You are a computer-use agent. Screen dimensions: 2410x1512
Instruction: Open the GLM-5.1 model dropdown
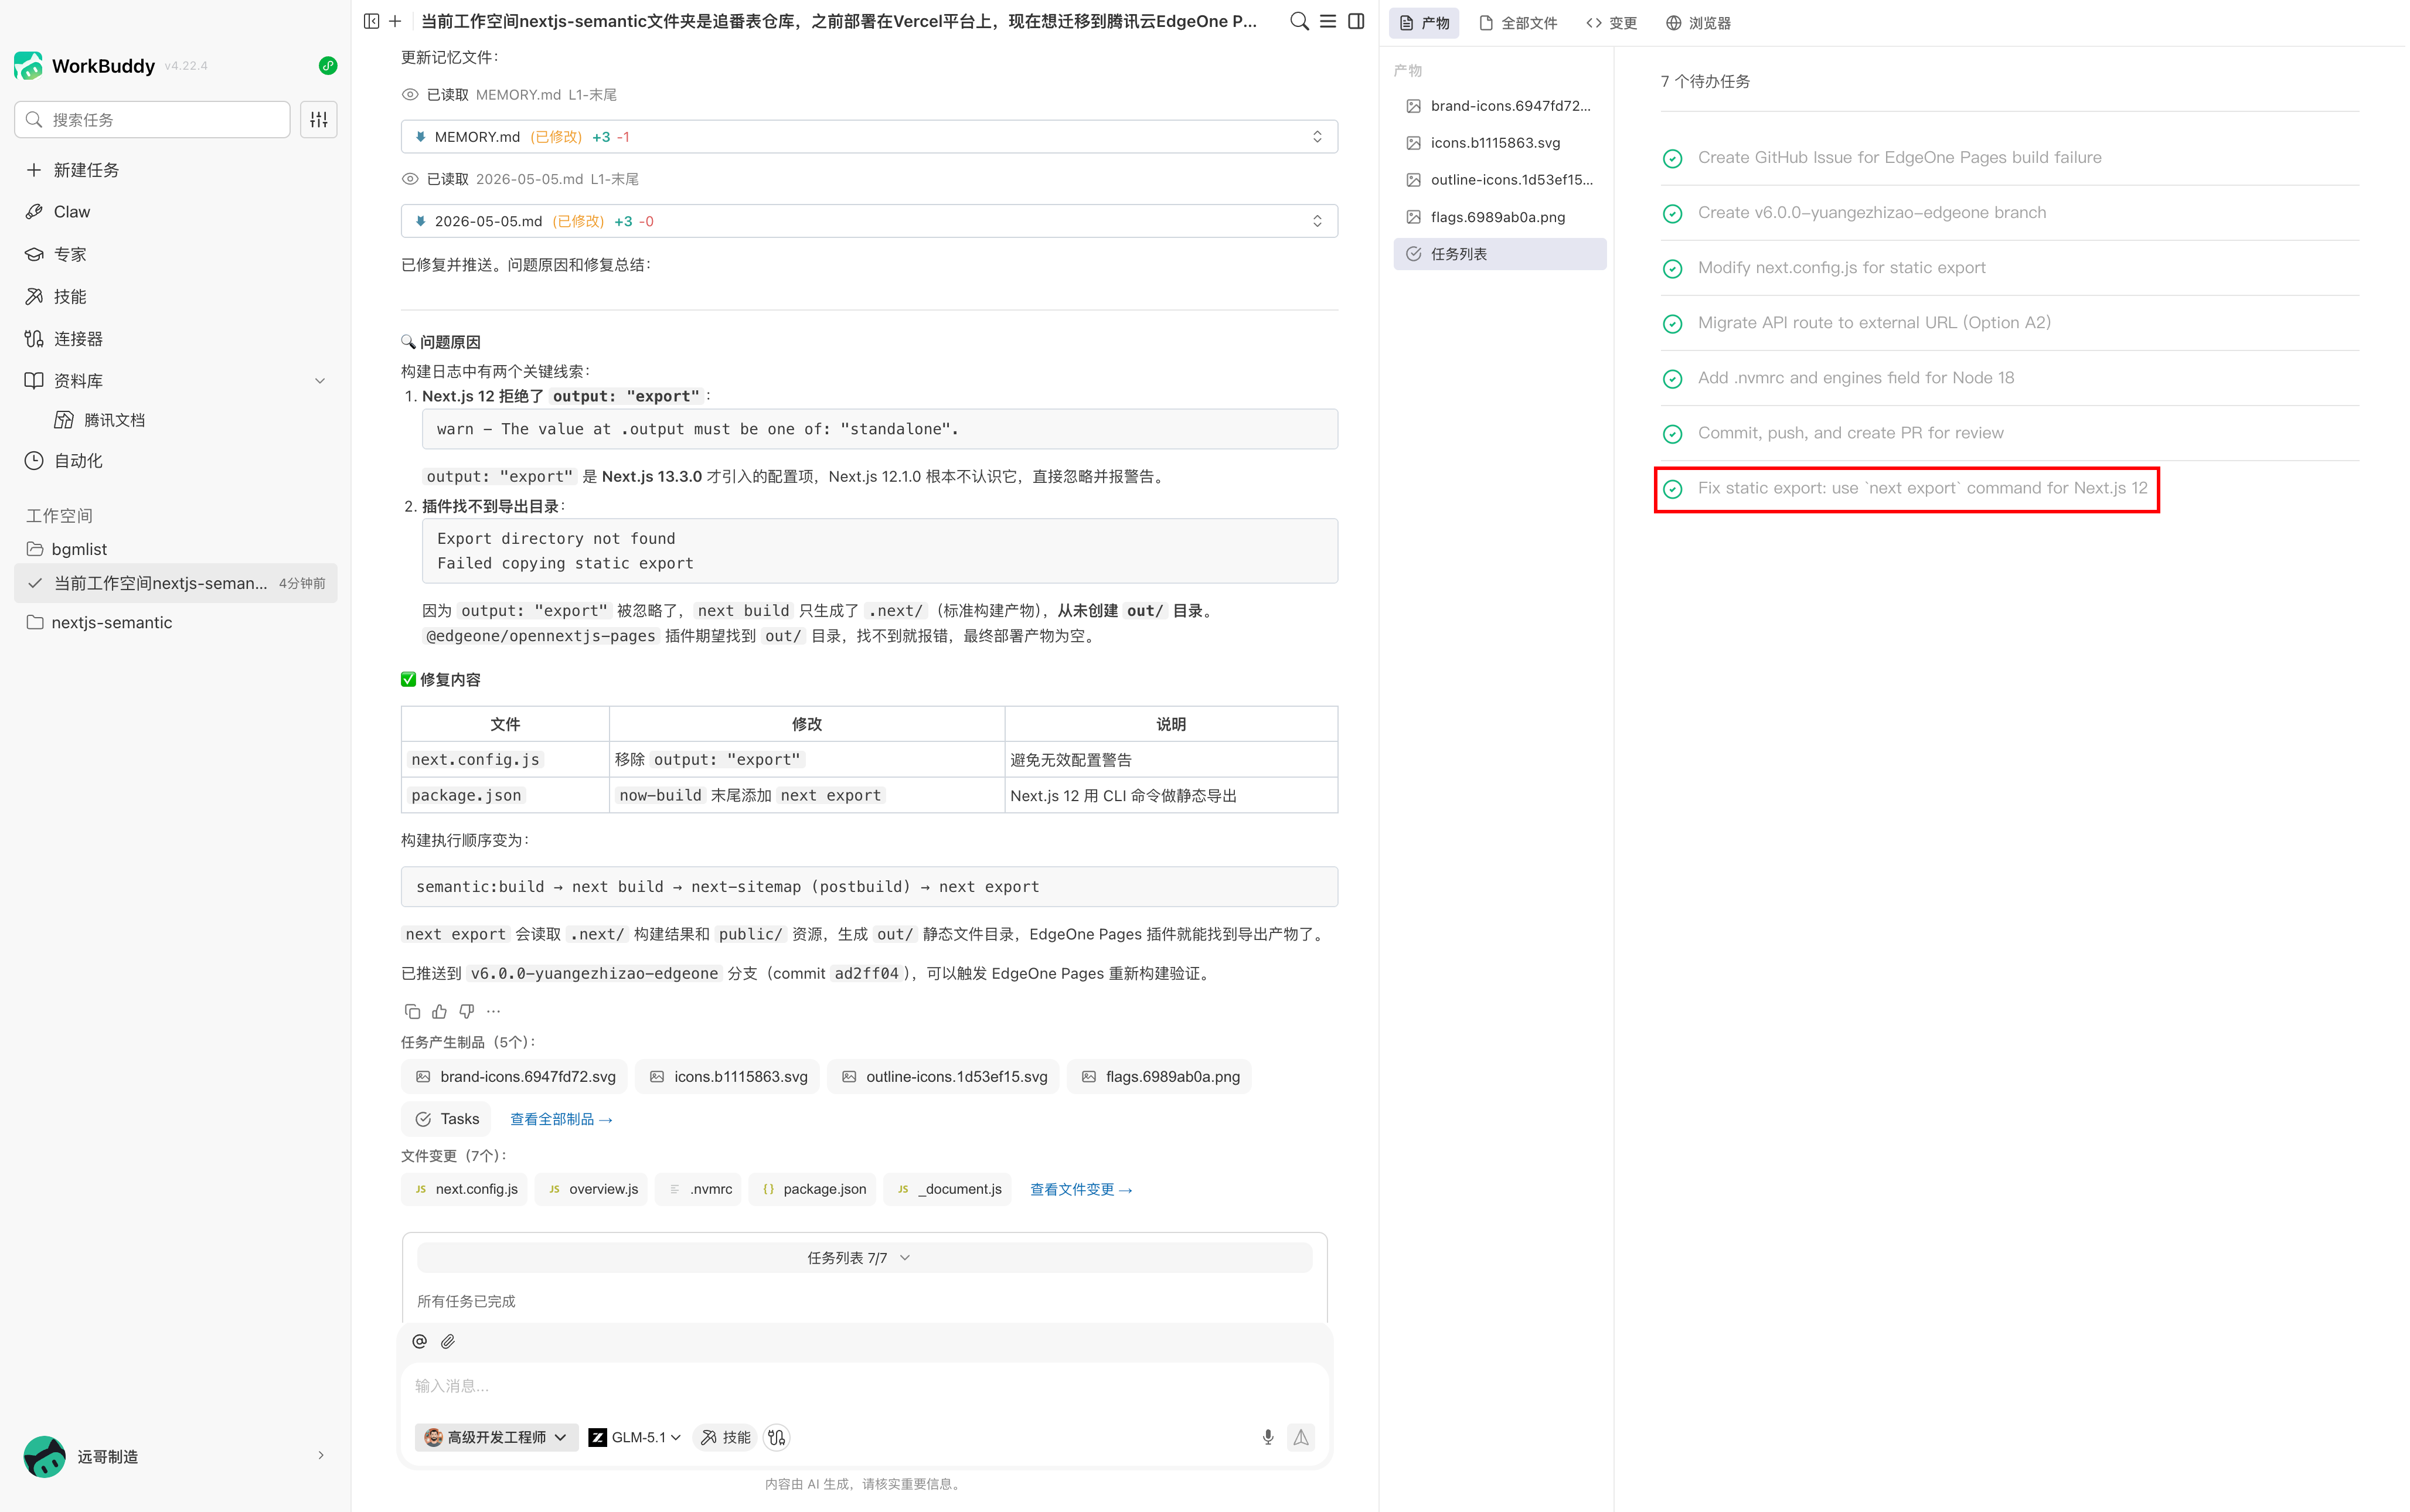(x=635, y=1437)
